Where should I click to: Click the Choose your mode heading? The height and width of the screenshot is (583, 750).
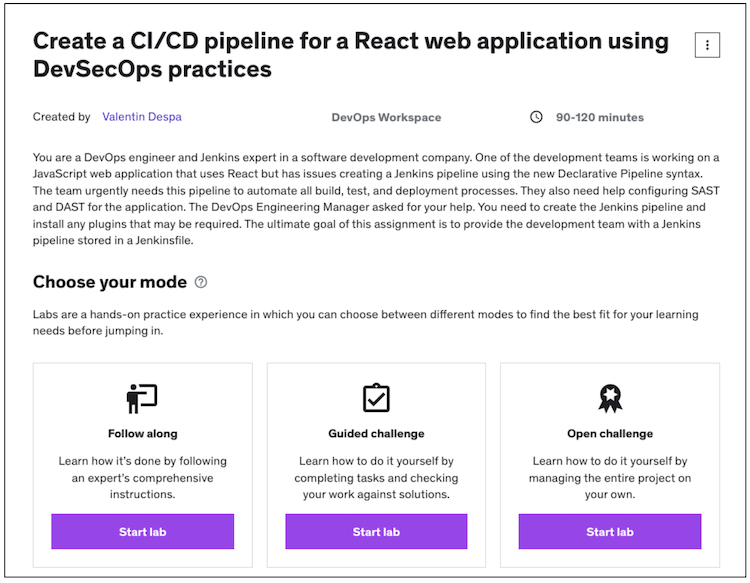pos(110,283)
